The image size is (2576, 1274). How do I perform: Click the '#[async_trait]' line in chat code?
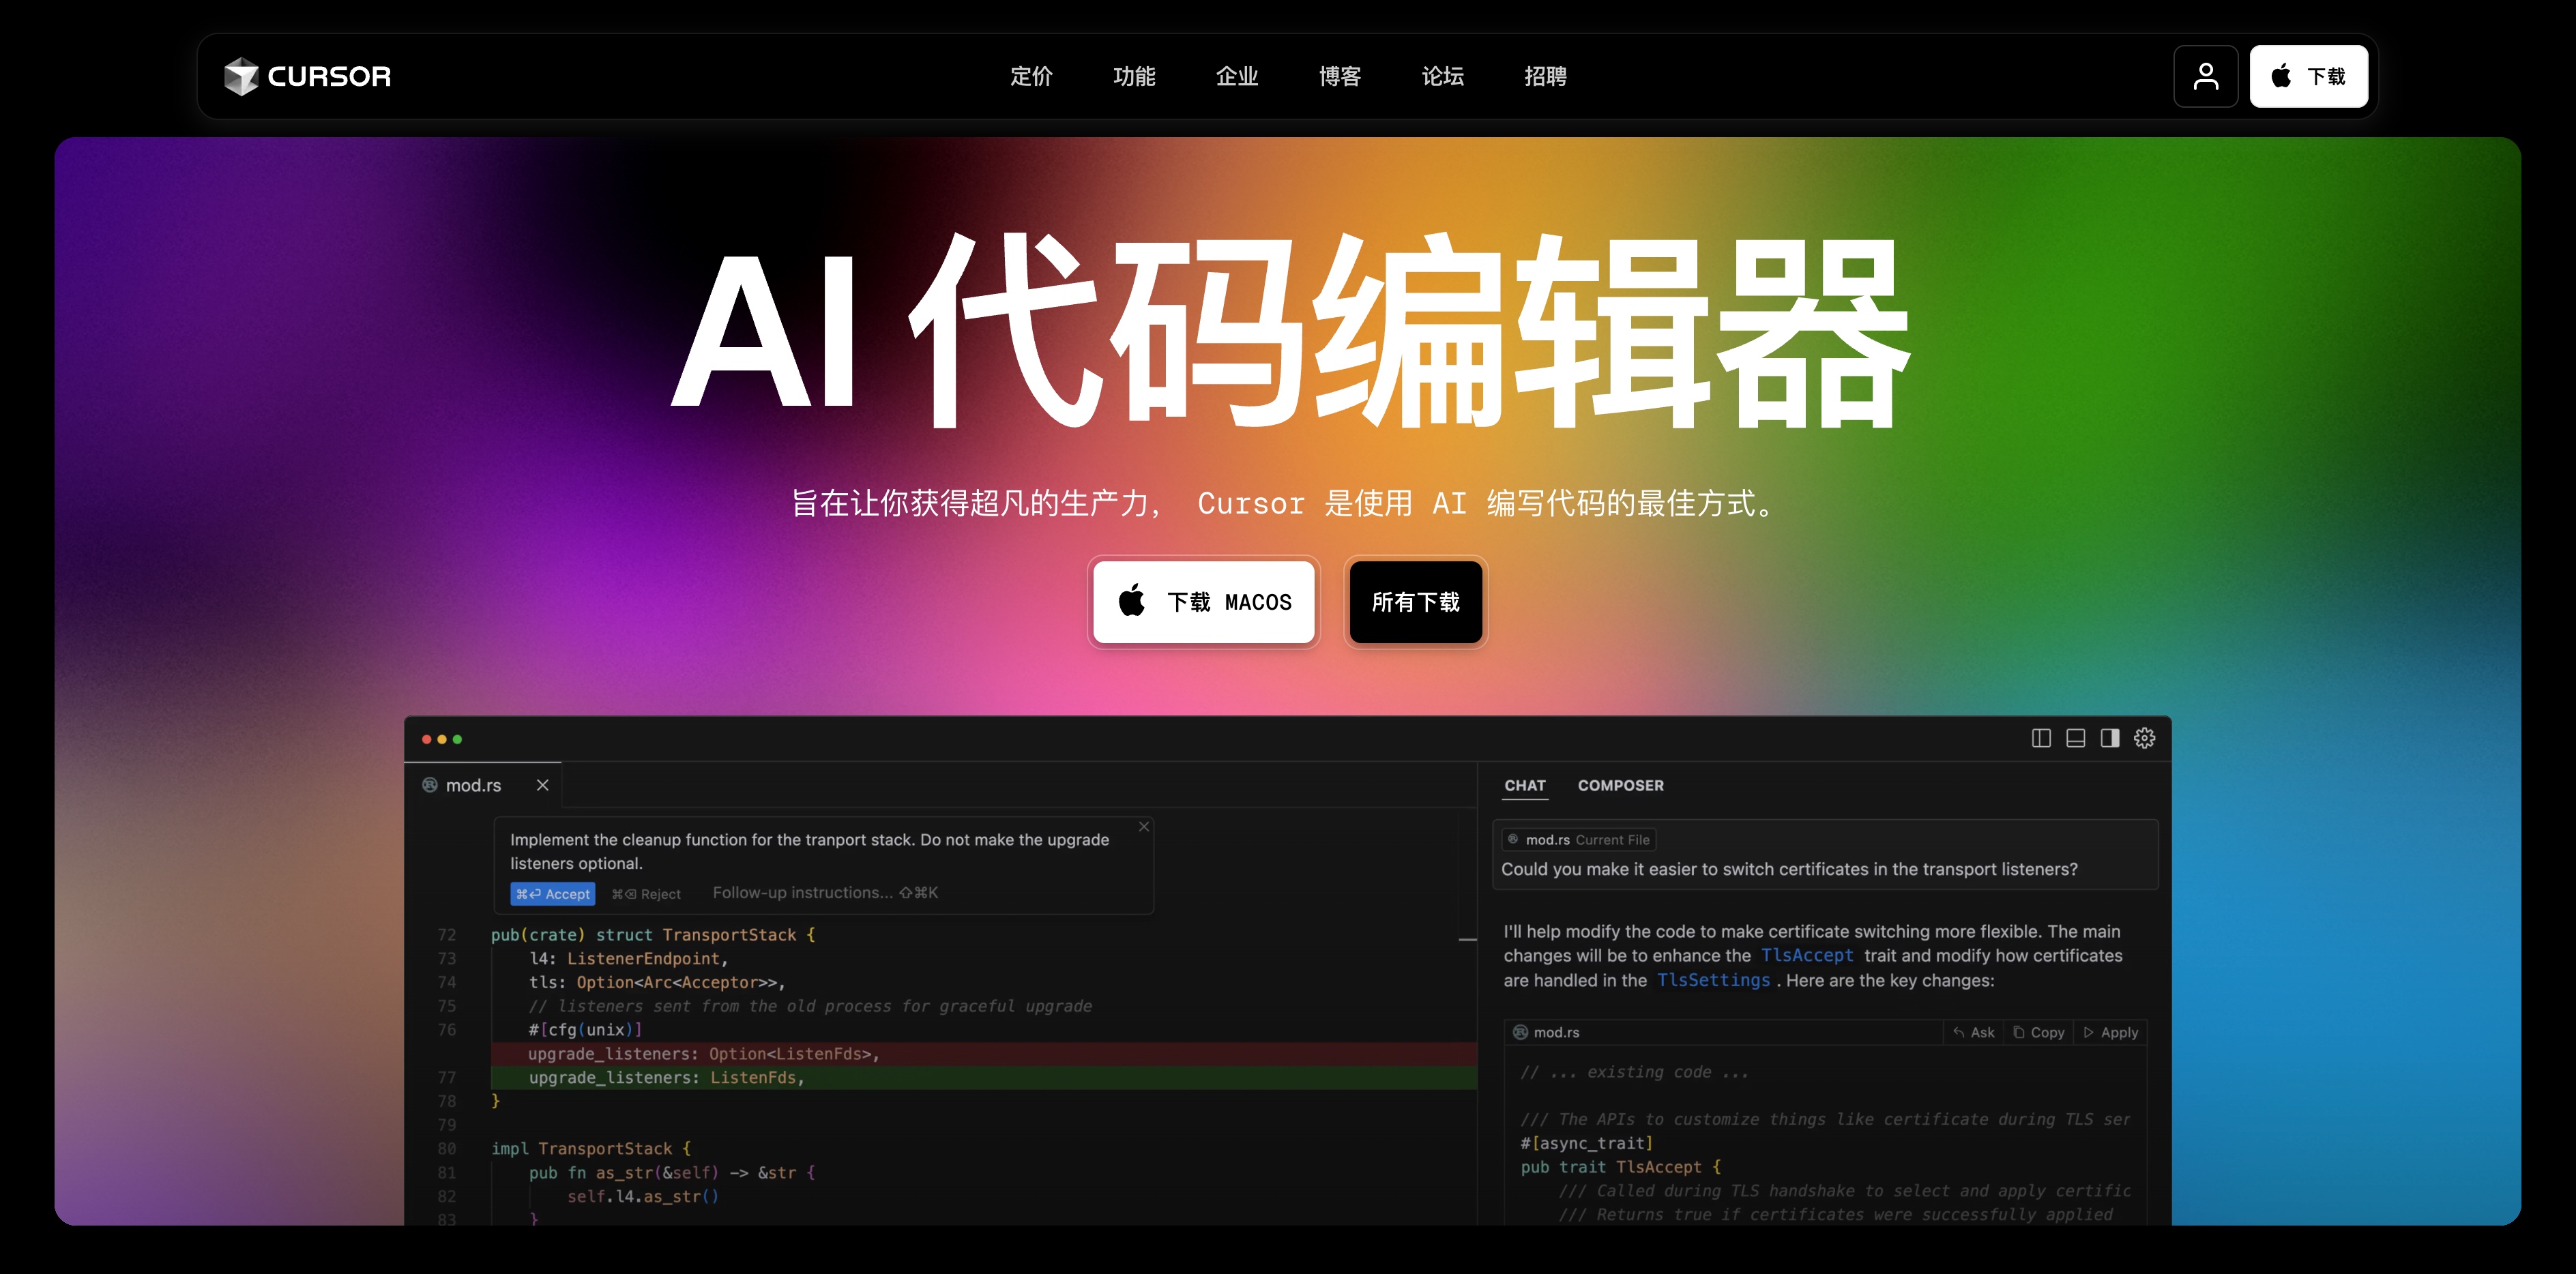(x=1586, y=1144)
